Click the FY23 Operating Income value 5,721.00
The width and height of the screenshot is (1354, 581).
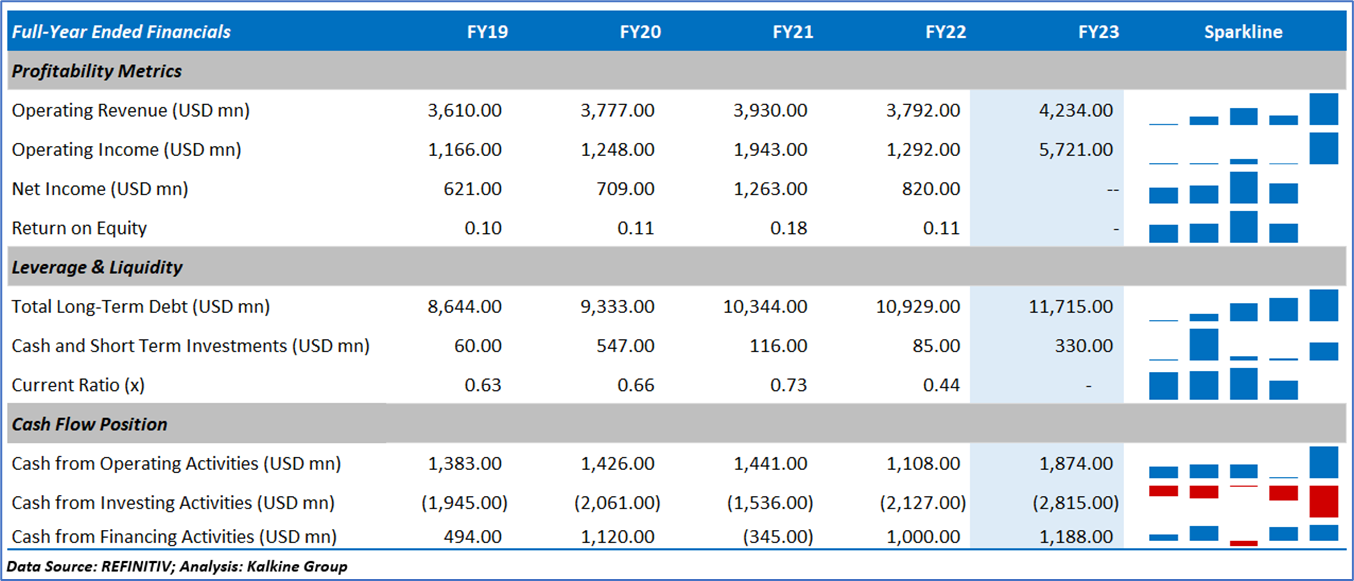1076,150
